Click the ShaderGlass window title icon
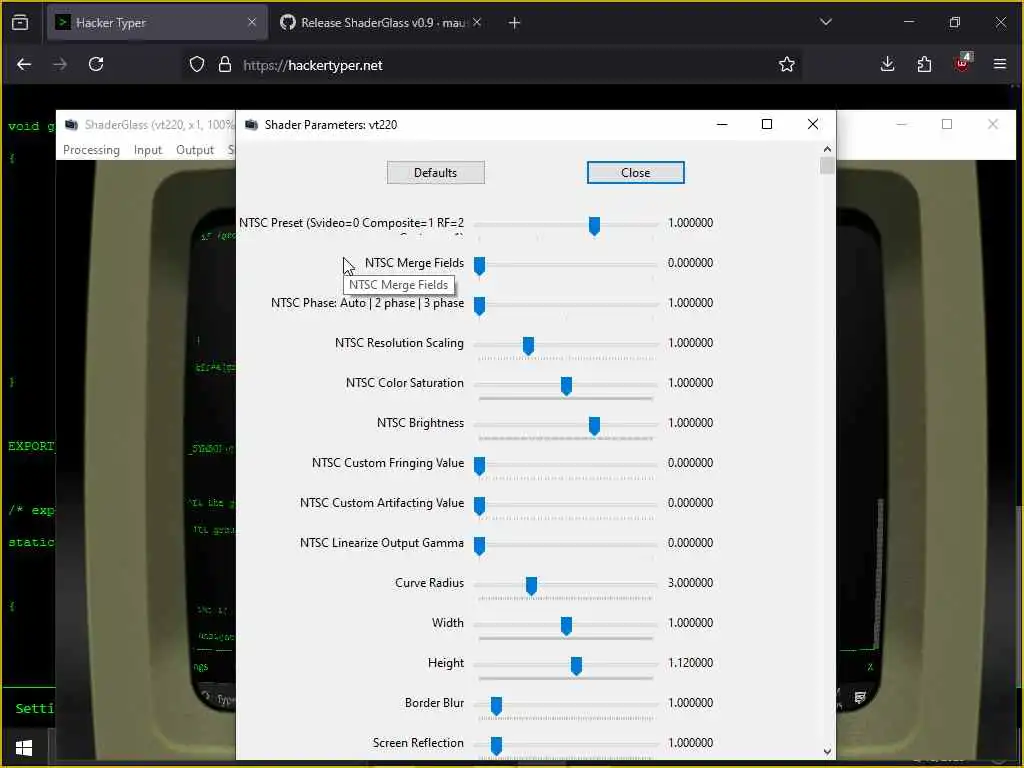1024x768 pixels. (71, 125)
